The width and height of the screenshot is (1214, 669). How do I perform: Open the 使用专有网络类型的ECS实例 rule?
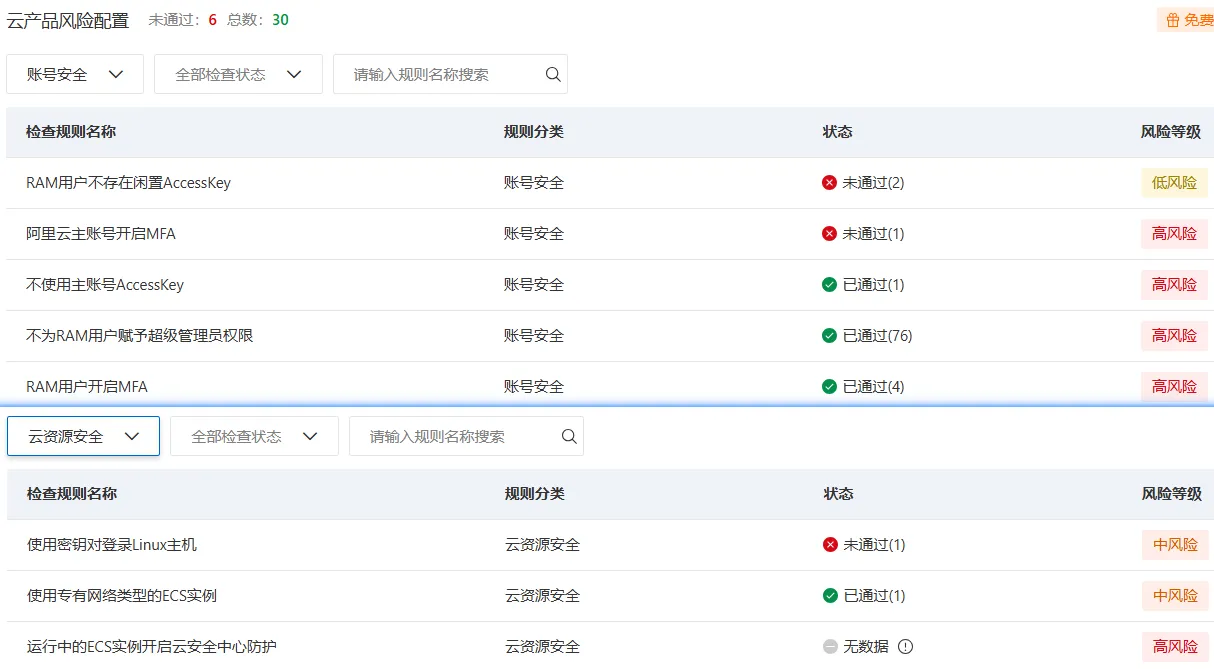[x=122, y=596]
